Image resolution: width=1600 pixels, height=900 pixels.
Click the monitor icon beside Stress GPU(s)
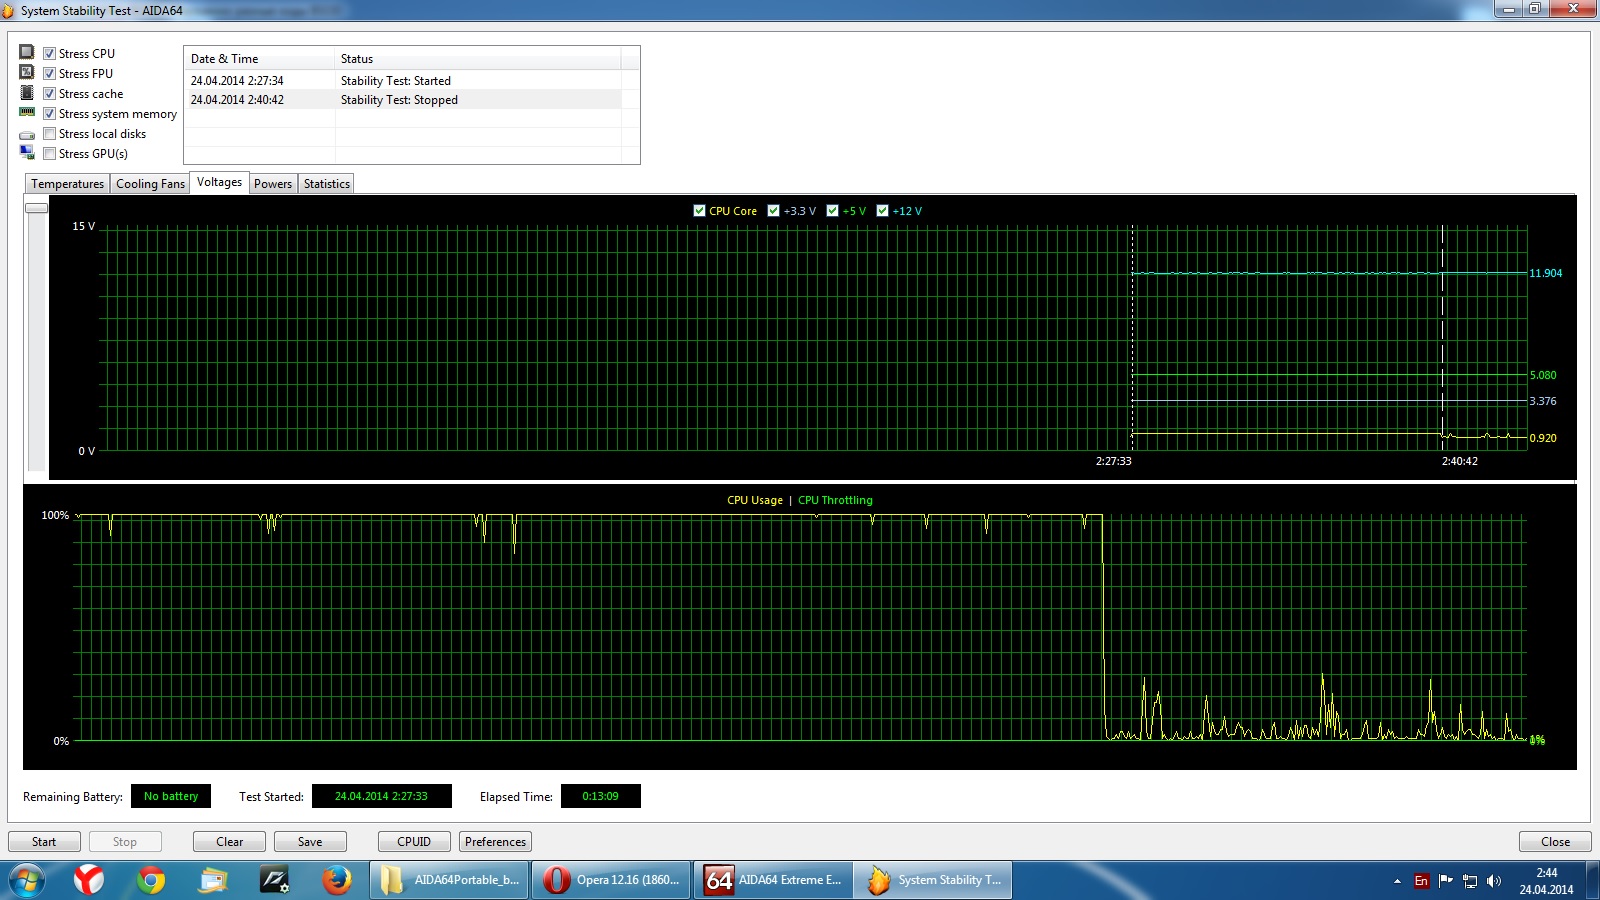point(27,152)
